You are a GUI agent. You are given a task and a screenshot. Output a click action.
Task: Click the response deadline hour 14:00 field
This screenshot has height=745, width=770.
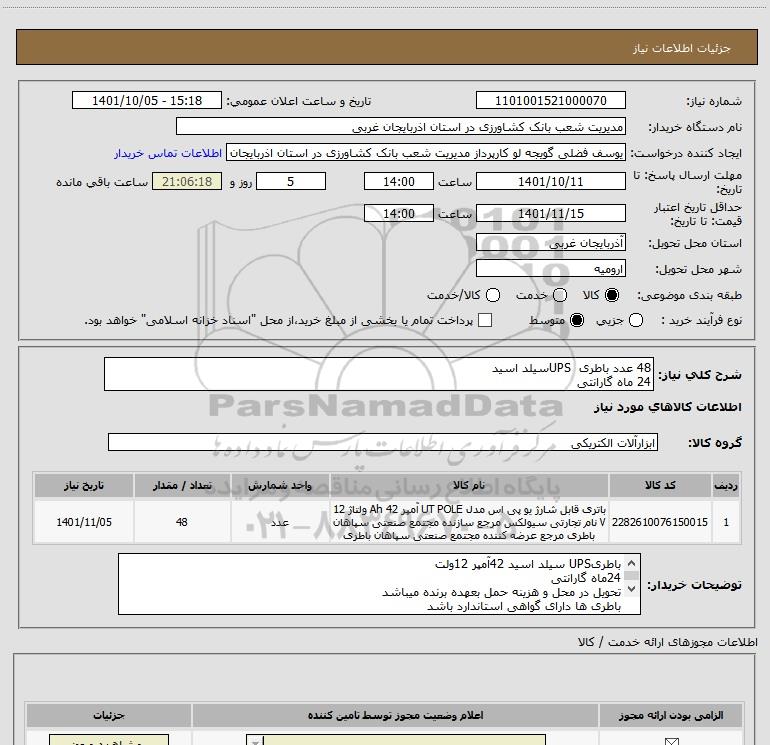399,181
